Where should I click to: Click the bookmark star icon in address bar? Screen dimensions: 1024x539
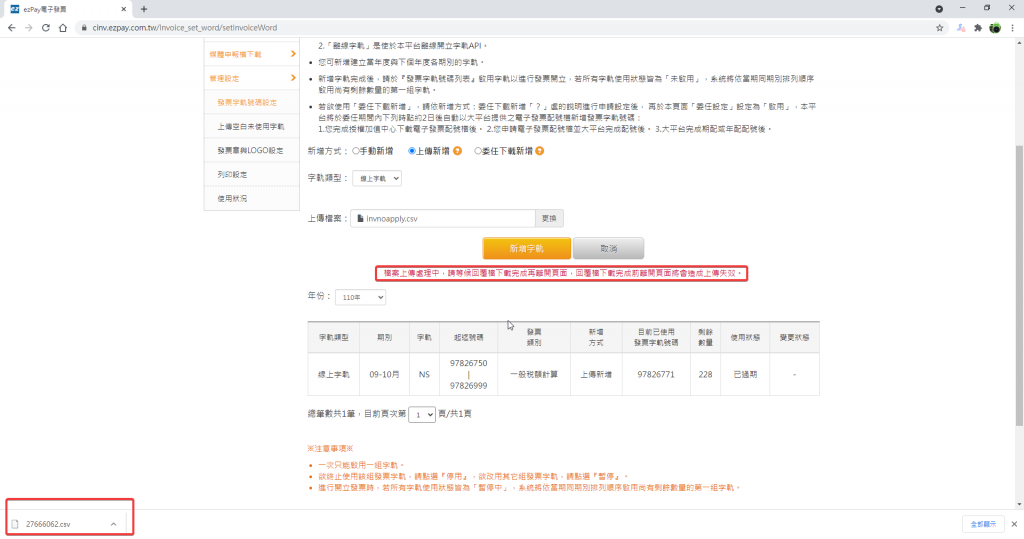point(940,28)
